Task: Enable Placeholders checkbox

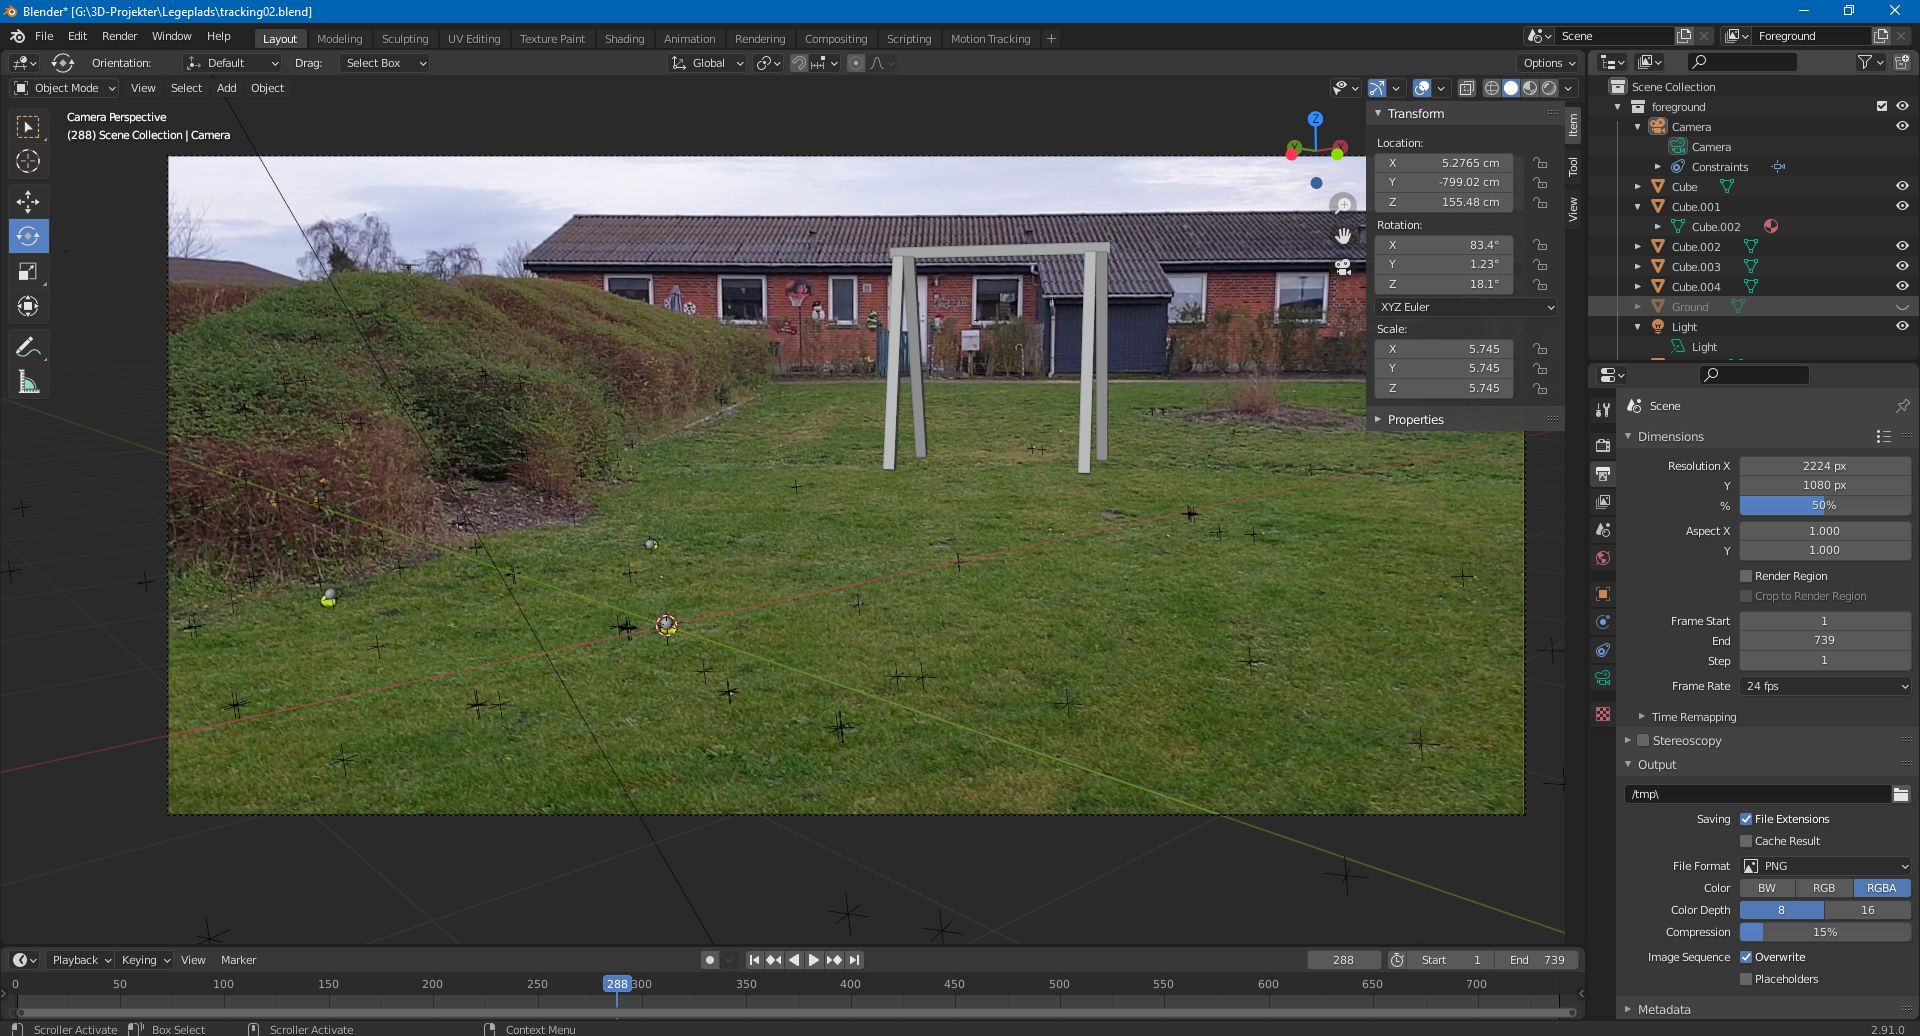Action: coord(1746,979)
